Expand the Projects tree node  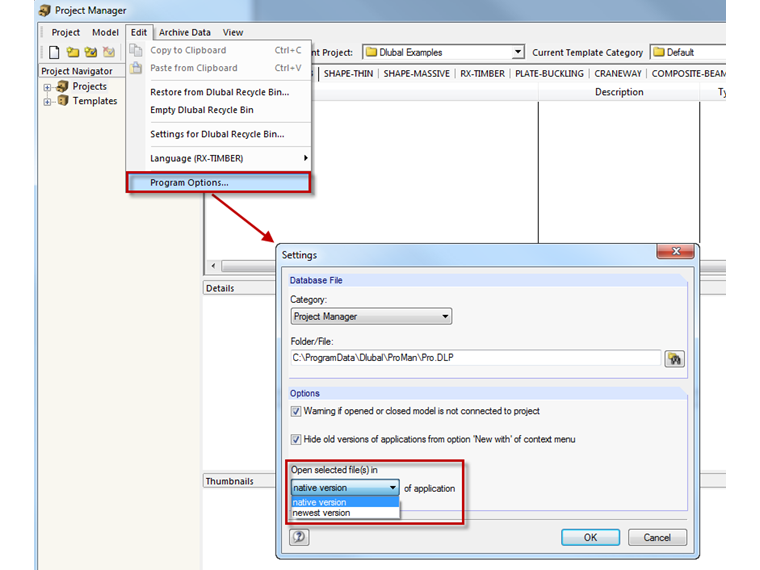coord(47,88)
